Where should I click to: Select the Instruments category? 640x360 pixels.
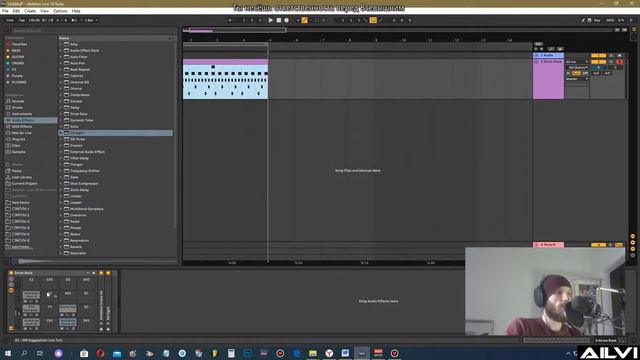point(22,114)
